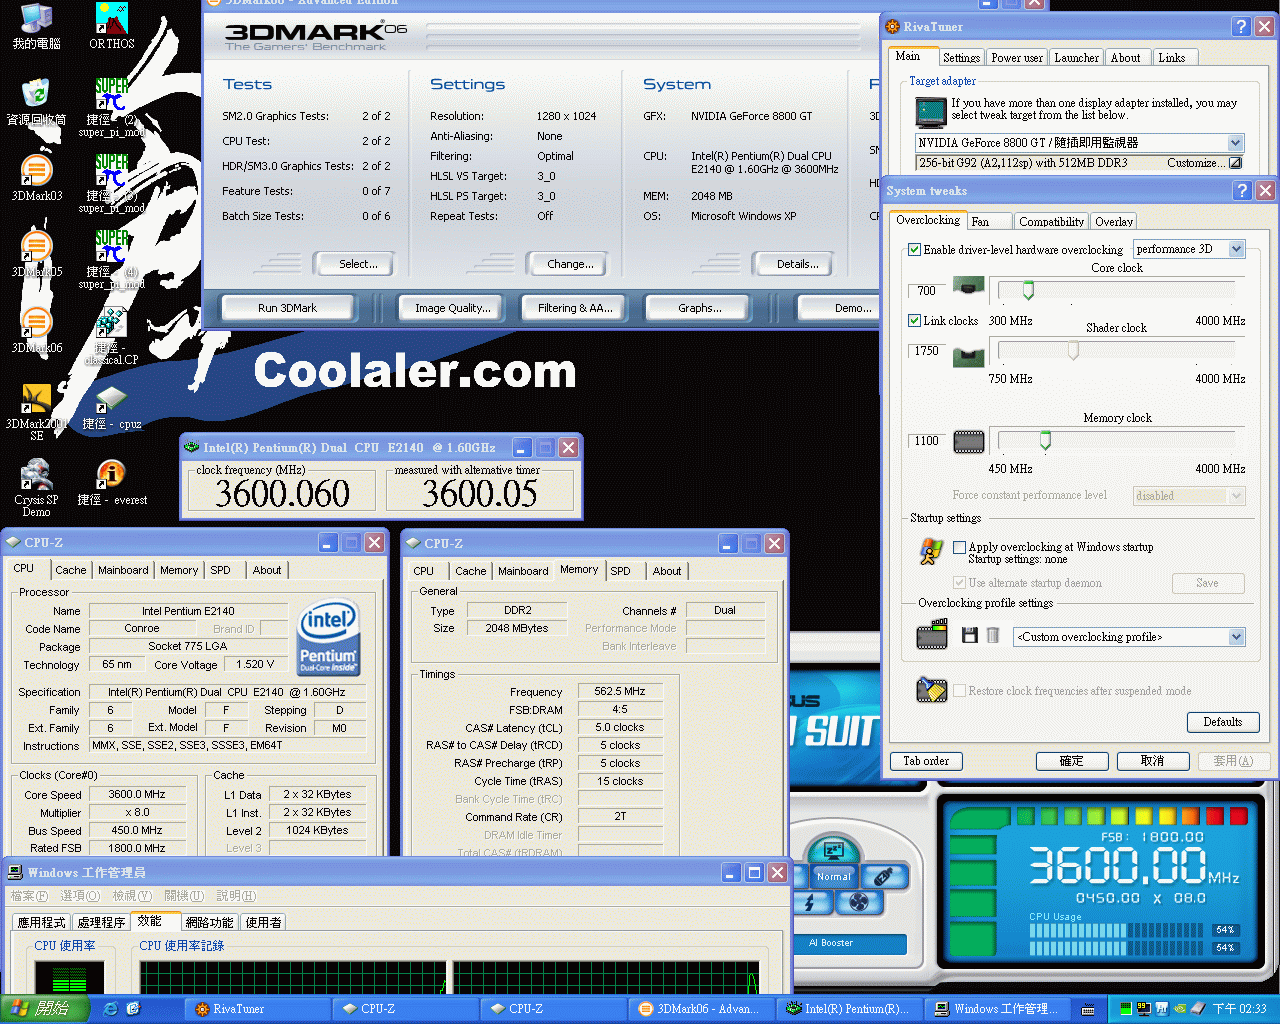Click Change... under Settings in 3DMark06
Image resolution: width=1280 pixels, height=1024 pixels.
click(570, 264)
